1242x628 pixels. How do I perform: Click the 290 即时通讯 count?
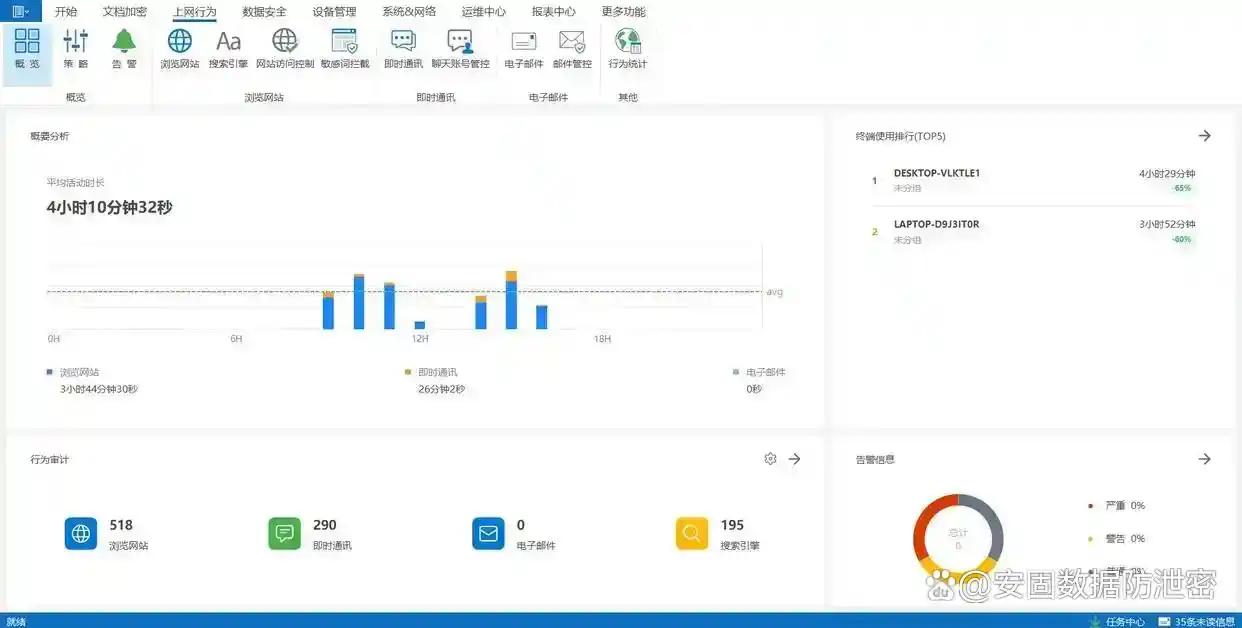click(x=325, y=525)
